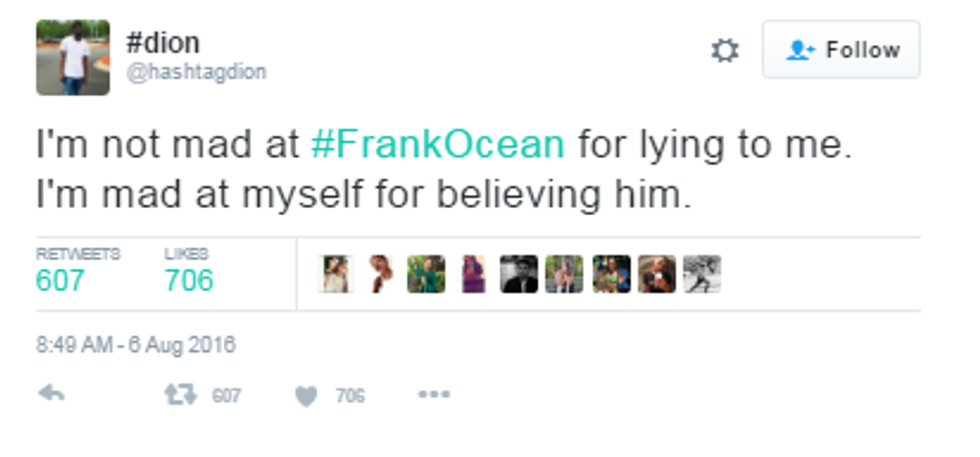The height and width of the screenshot is (457, 980).
Task: Select the first liker avatar in the row
Action: 334,274
